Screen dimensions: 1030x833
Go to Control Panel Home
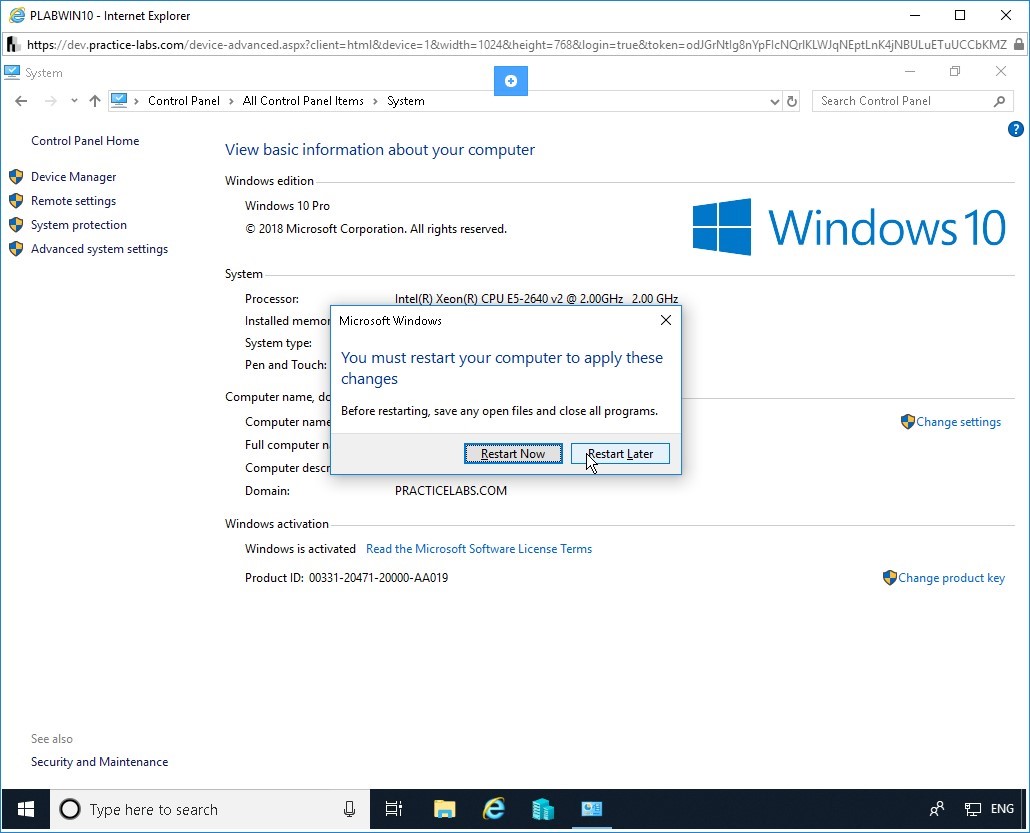click(85, 141)
